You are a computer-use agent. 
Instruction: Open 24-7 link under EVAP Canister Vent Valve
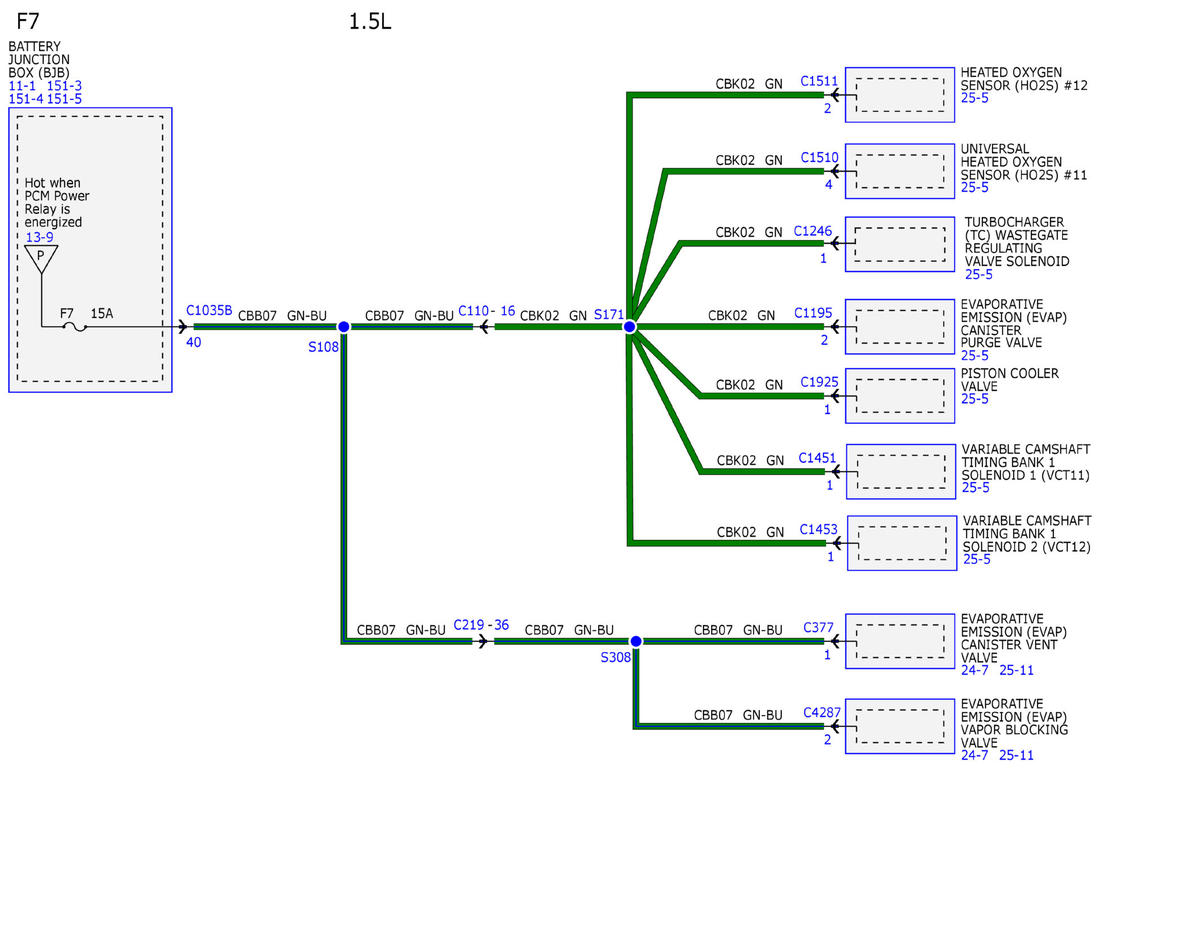tap(975, 671)
